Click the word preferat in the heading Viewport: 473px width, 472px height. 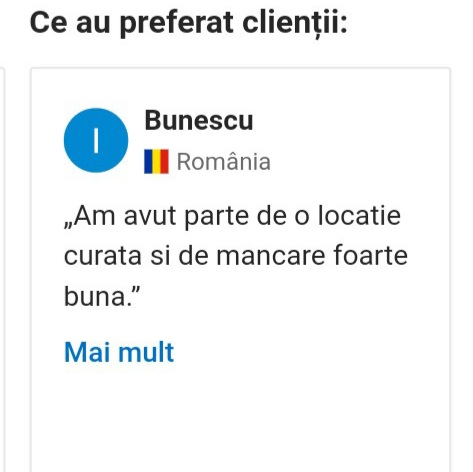[x=176, y=25]
